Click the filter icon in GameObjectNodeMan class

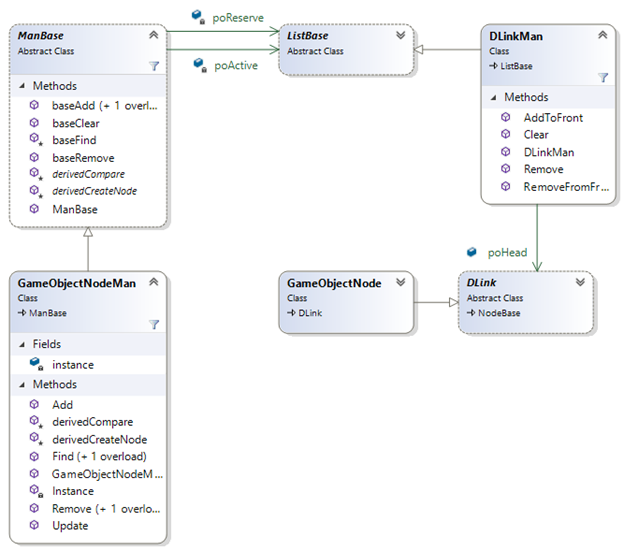pyautogui.click(x=154, y=323)
